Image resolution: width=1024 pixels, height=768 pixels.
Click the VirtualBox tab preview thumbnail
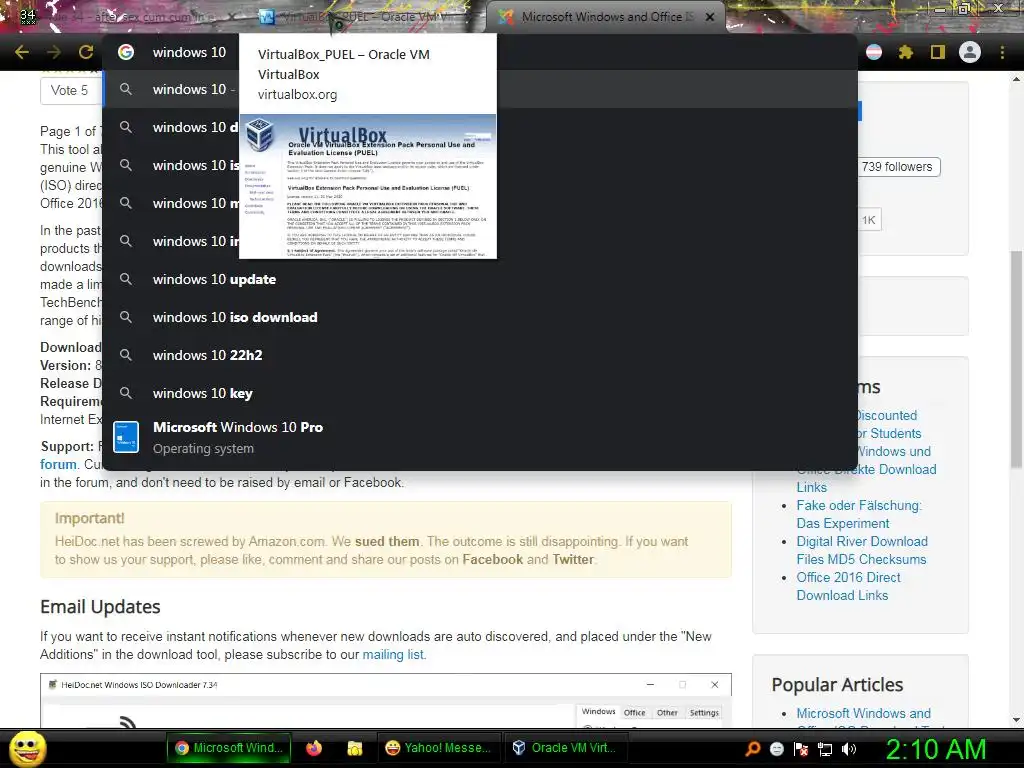tap(368, 186)
